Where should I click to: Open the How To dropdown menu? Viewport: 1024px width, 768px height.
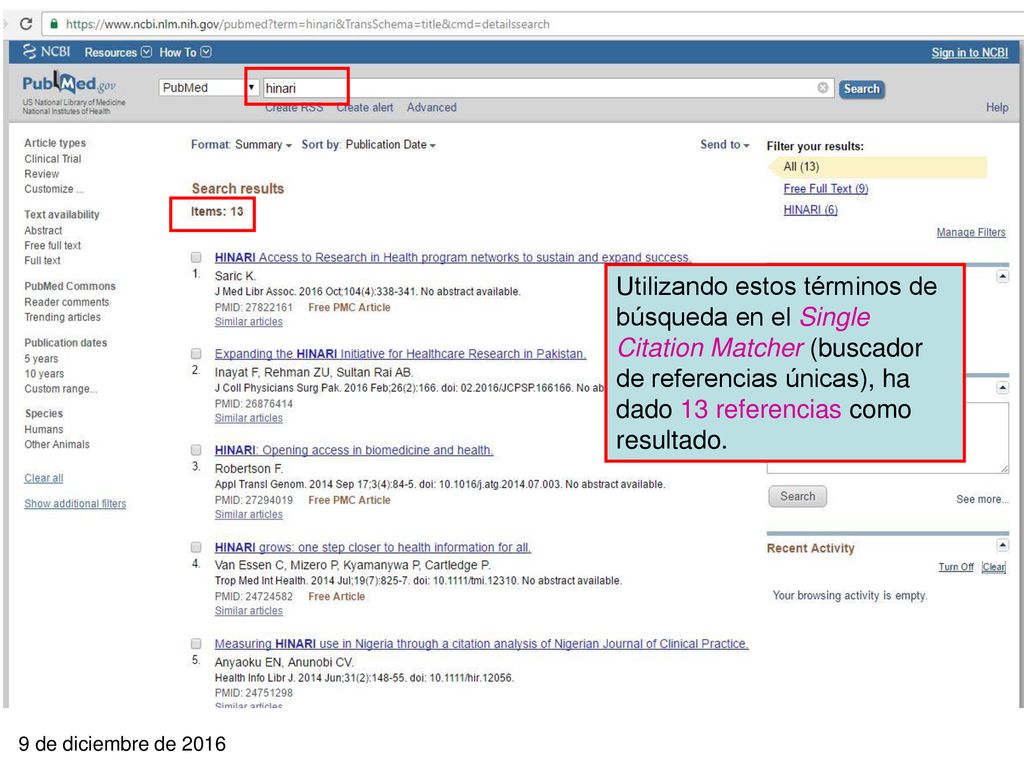coord(185,52)
